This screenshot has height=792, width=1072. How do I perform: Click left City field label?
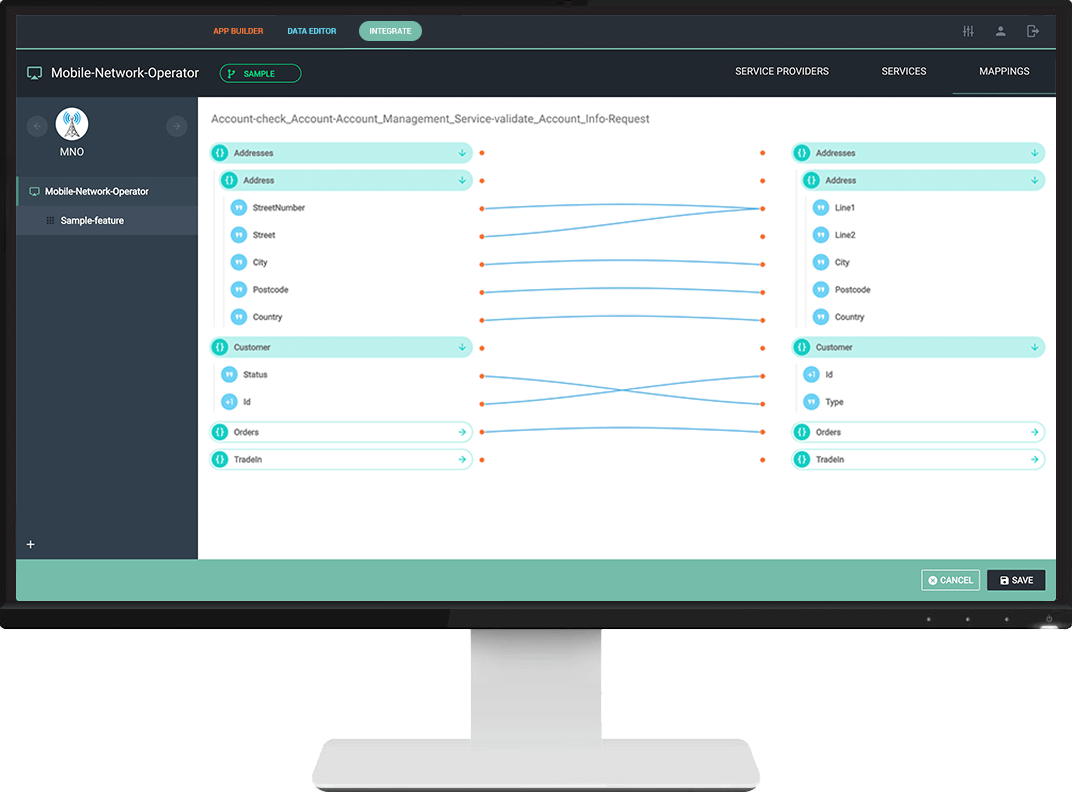pyautogui.click(x=260, y=263)
